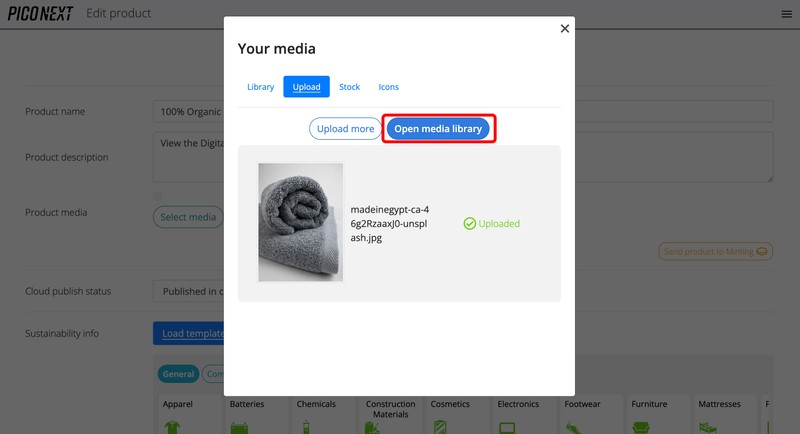
Task: Select the Footwear category icon
Action: point(574,425)
